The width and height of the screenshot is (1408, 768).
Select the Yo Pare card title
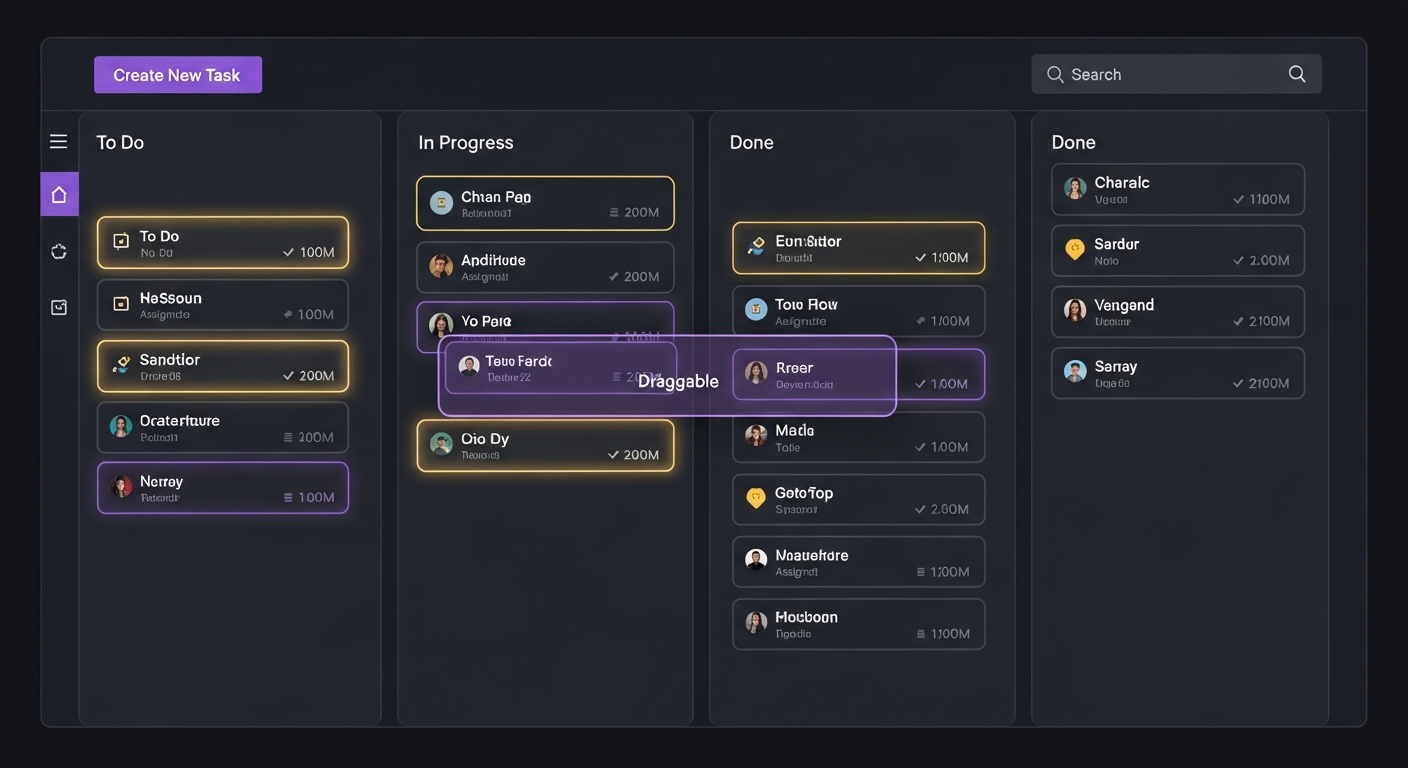(x=486, y=321)
